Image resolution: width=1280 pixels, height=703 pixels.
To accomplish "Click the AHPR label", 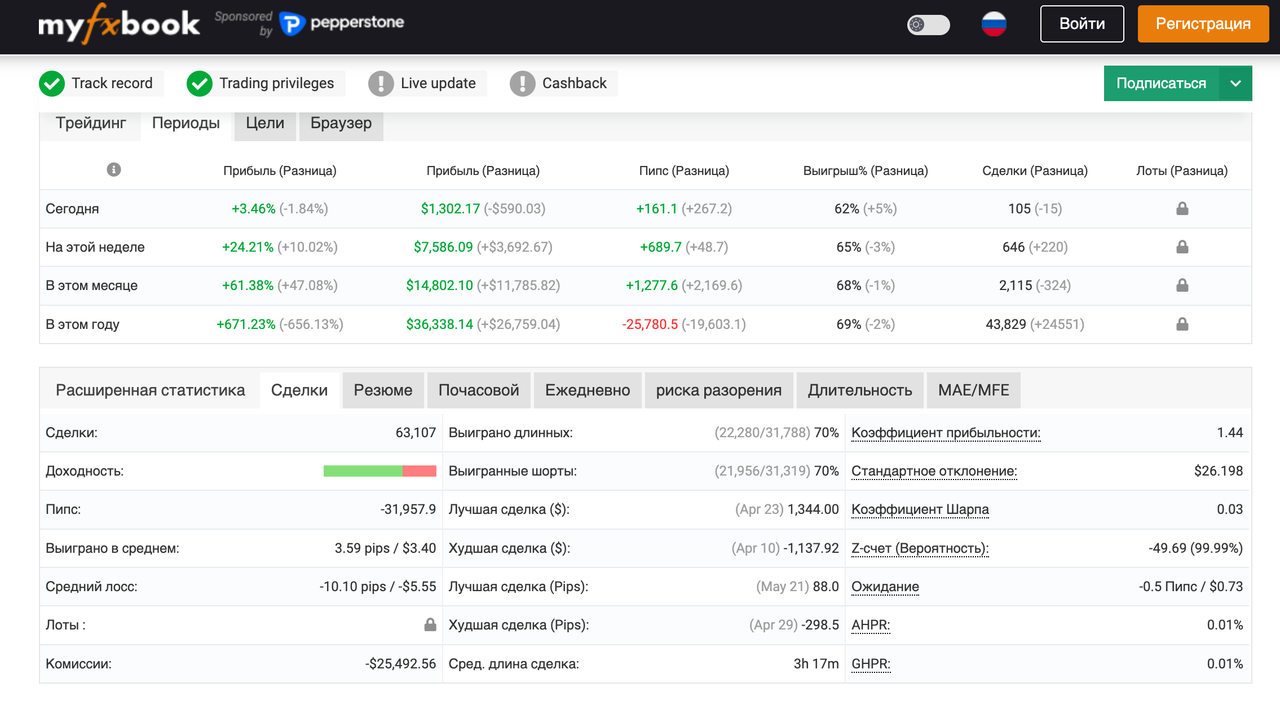I will (x=871, y=625).
